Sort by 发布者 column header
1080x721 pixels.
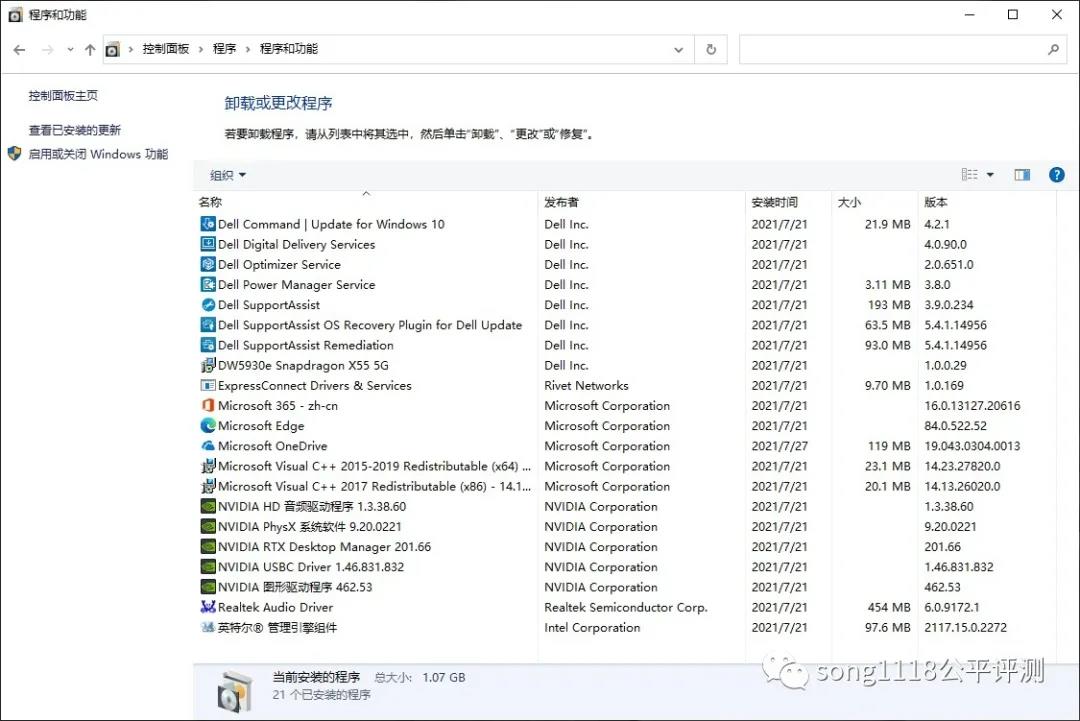[x=561, y=202]
